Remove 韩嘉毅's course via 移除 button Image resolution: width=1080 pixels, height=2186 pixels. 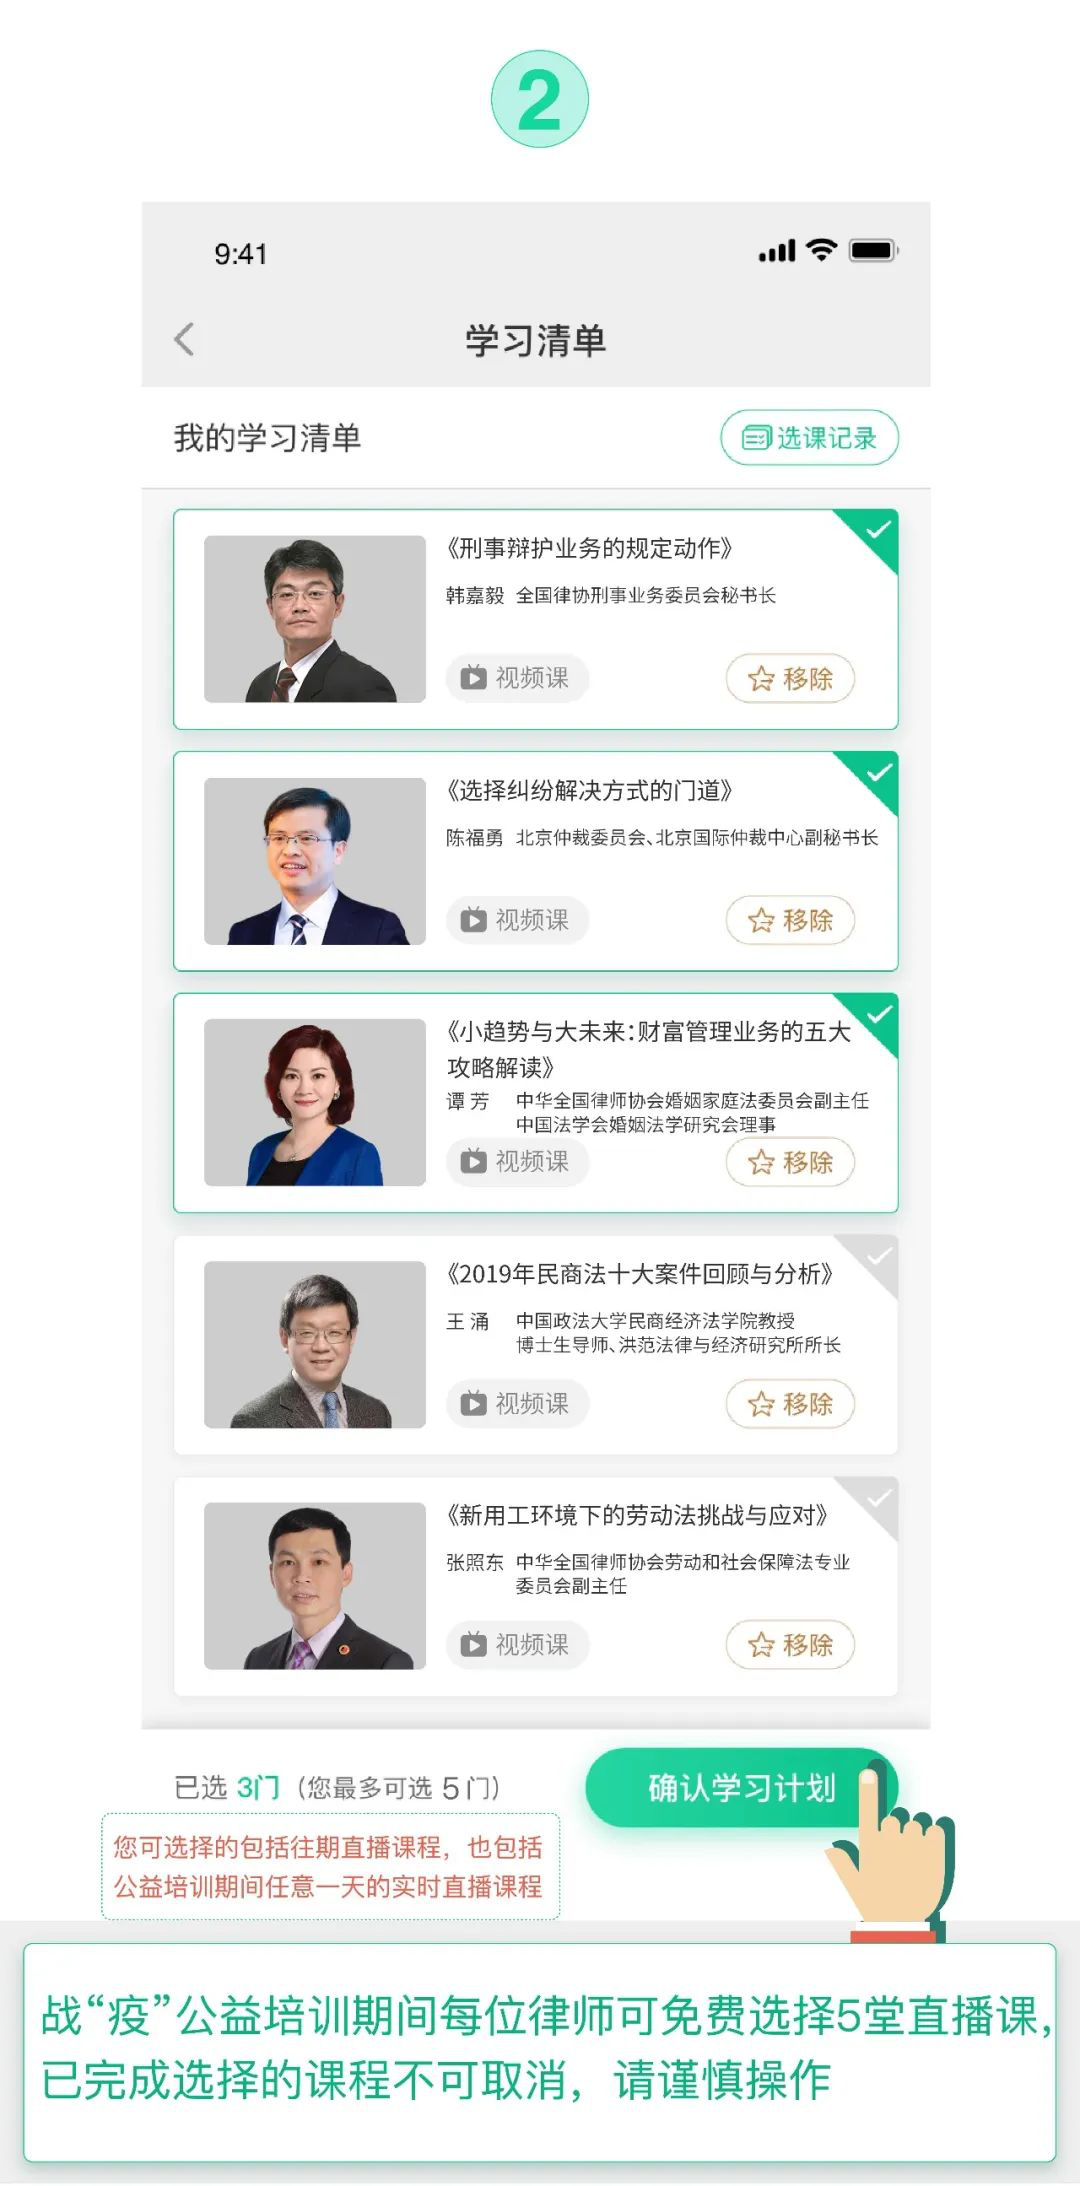click(x=790, y=678)
